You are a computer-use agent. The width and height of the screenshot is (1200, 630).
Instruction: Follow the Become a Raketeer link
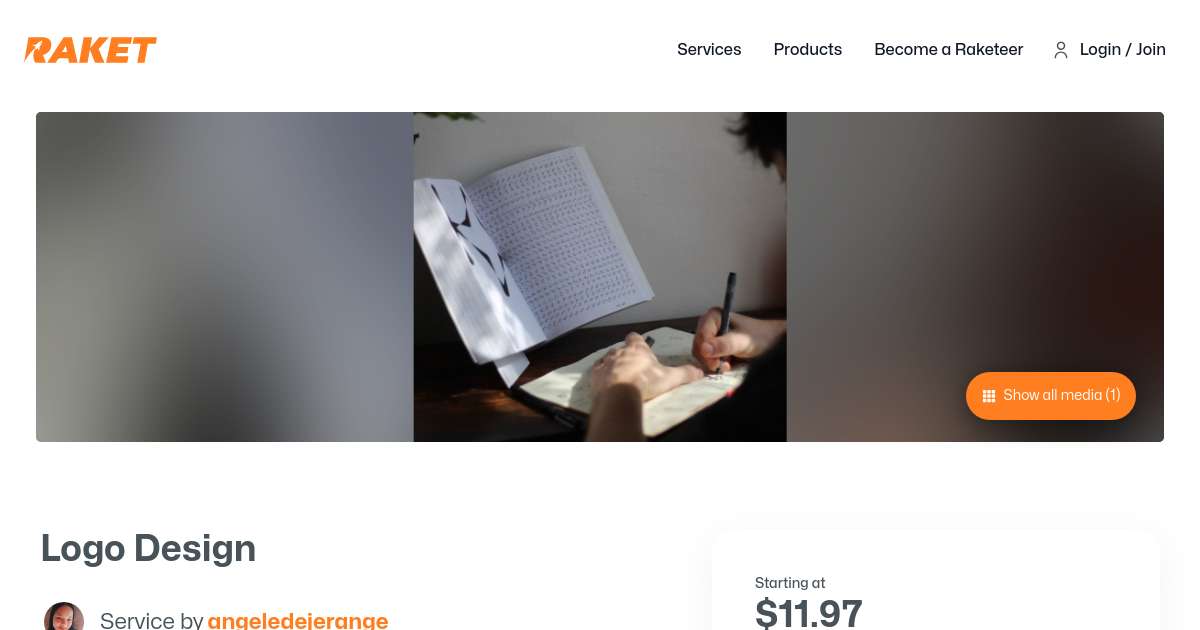point(949,49)
